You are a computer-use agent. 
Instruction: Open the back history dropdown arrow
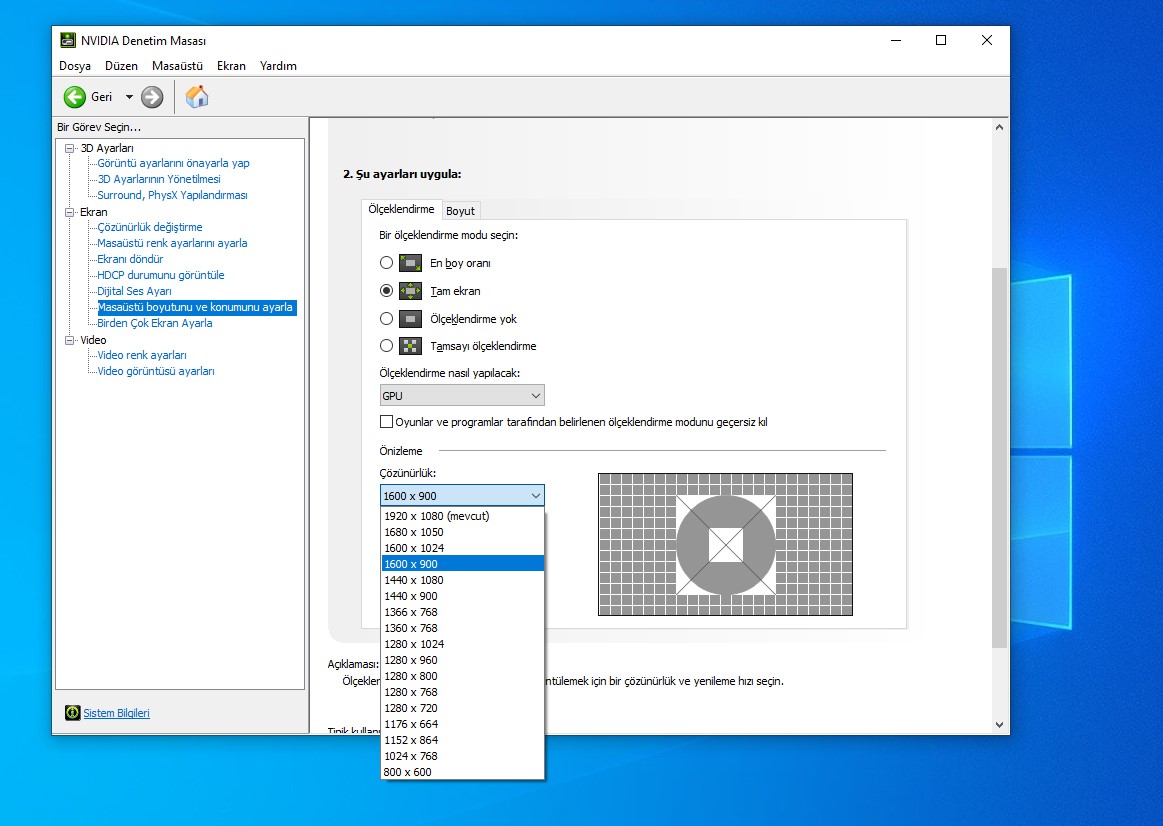129,97
